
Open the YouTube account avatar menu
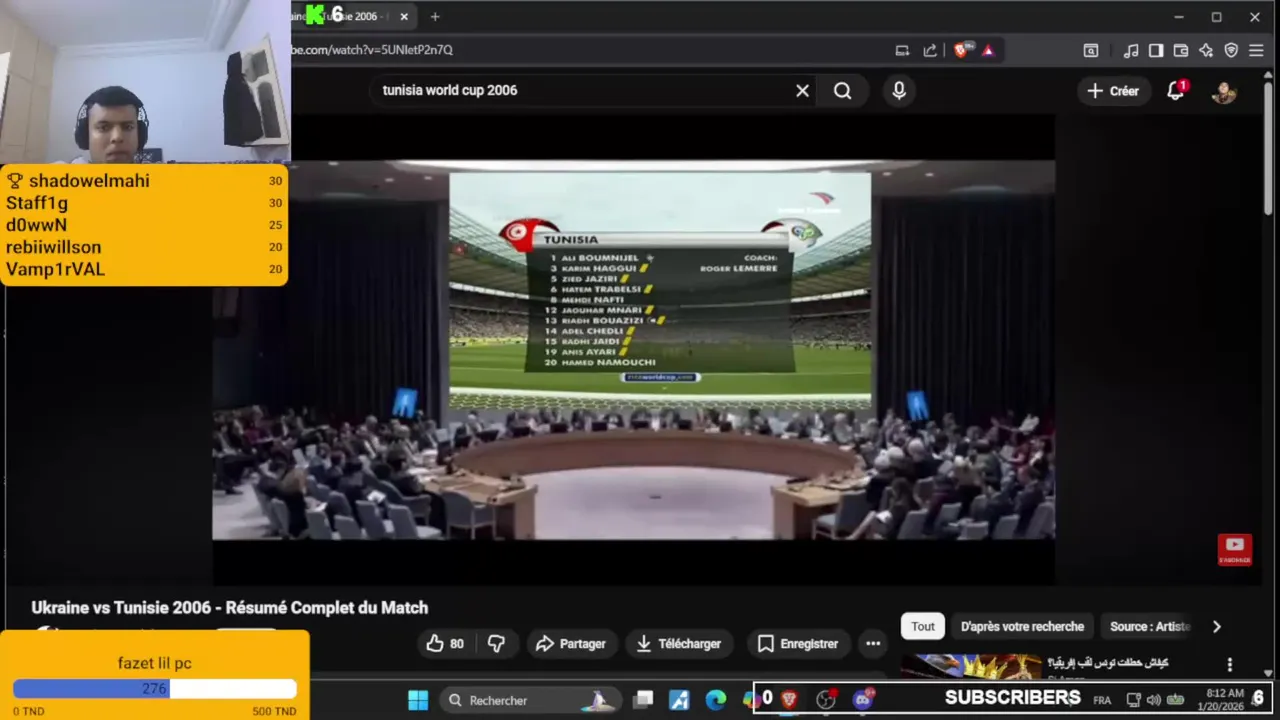(1224, 91)
